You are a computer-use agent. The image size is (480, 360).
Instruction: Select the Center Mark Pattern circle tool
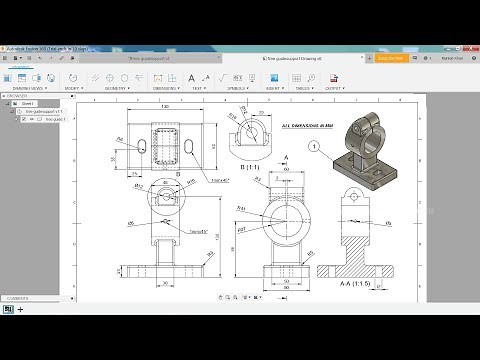point(124,78)
